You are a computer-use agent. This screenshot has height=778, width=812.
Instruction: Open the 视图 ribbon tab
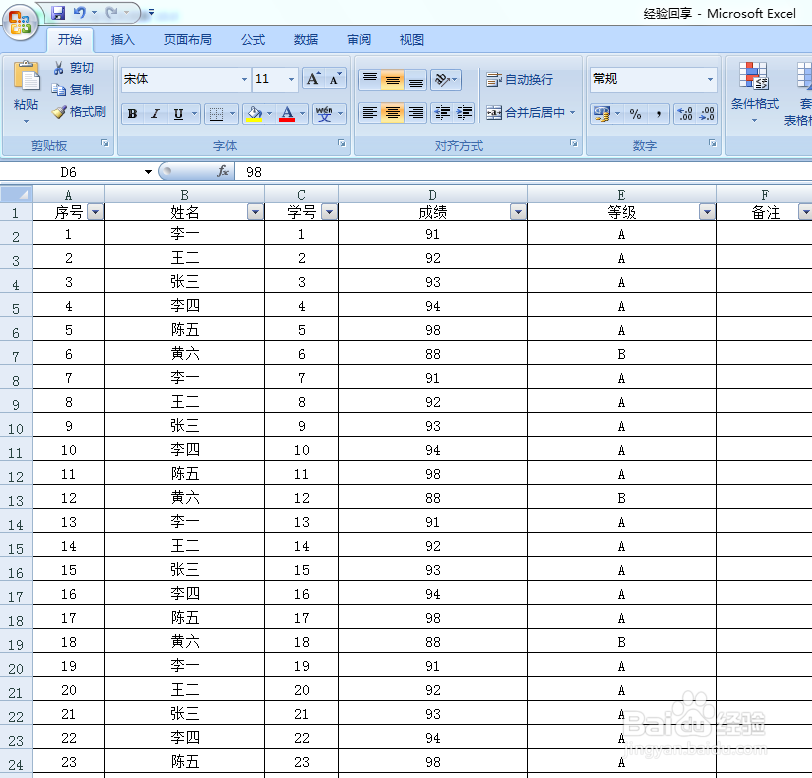point(412,39)
